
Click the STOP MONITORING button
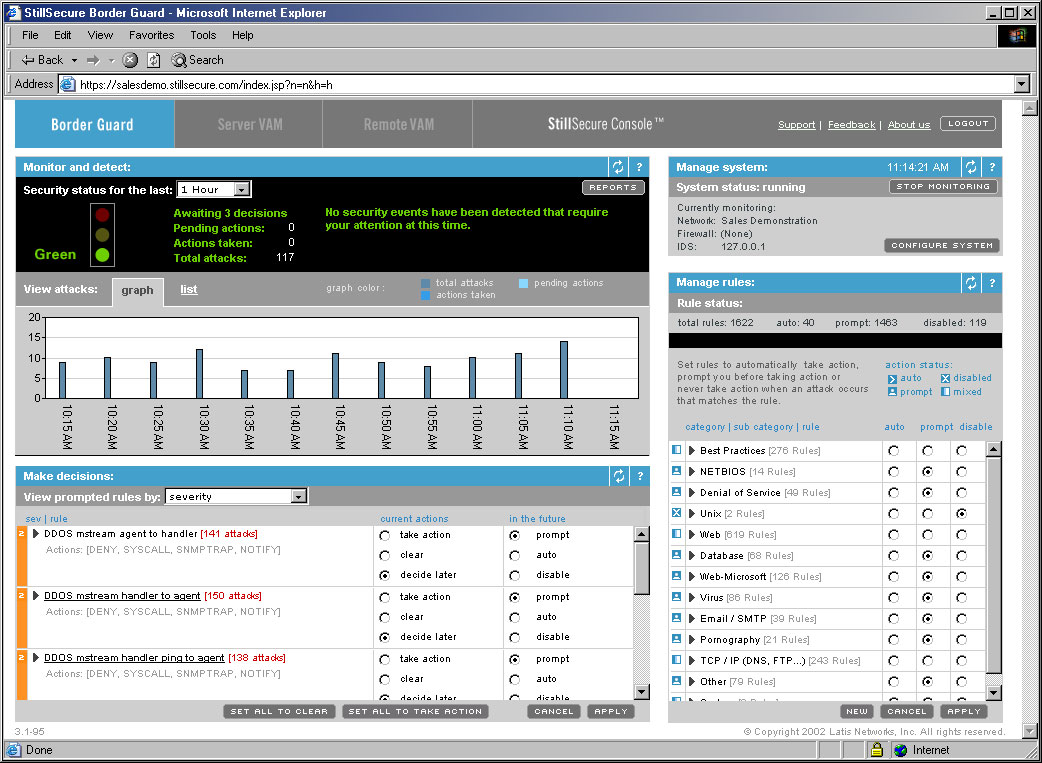(x=944, y=187)
